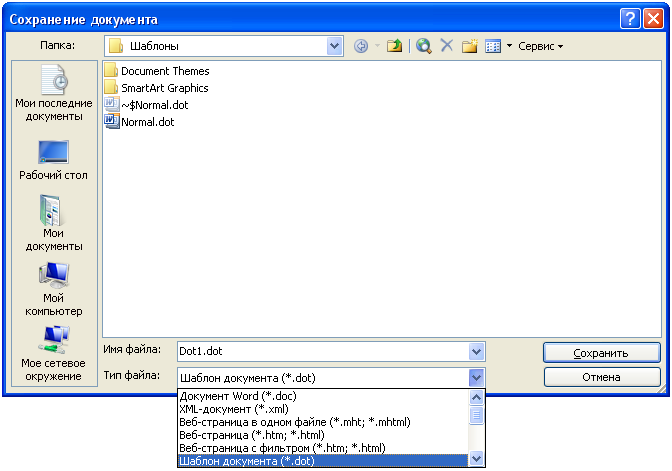The height and width of the screenshot is (471, 672).
Task: Select the SmartArt Graphics folder
Action: [156, 88]
